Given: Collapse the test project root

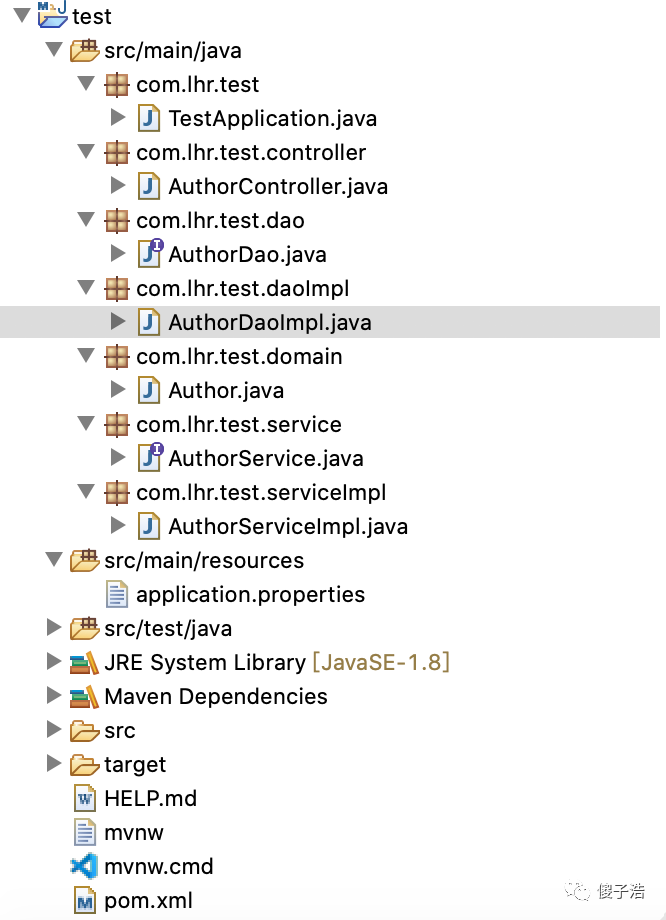Looking at the screenshot, I should [x=22, y=15].
